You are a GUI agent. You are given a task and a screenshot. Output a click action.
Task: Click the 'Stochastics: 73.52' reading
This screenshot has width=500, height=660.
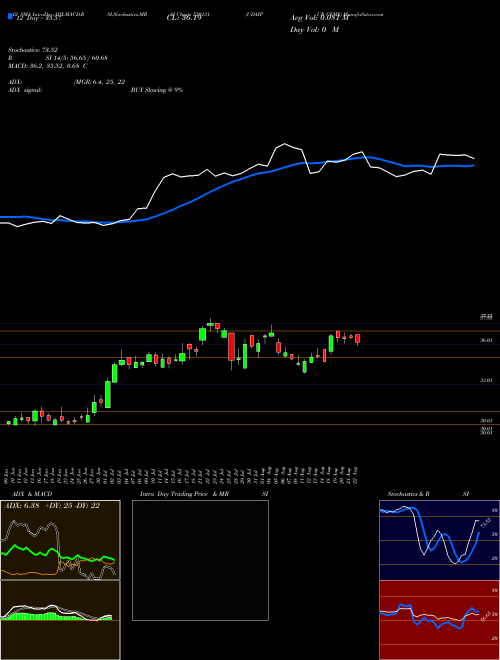(x=32, y=50)
